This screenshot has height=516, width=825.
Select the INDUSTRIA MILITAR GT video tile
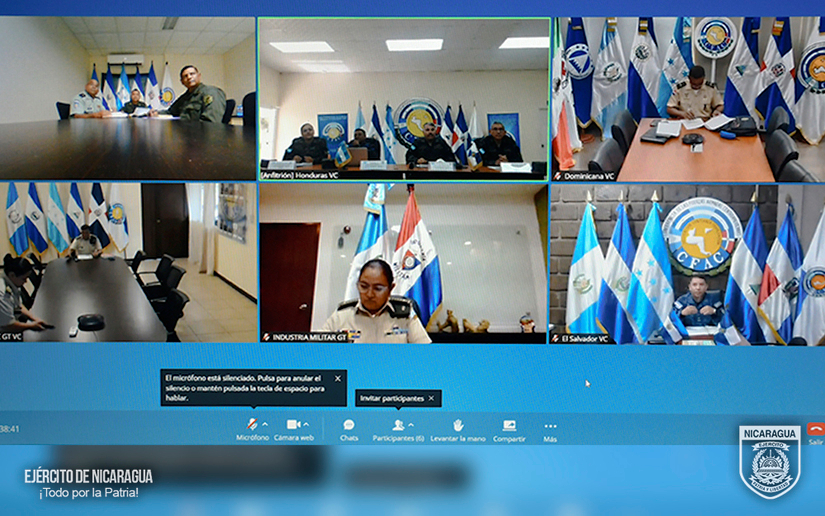(x=404, y=263)
